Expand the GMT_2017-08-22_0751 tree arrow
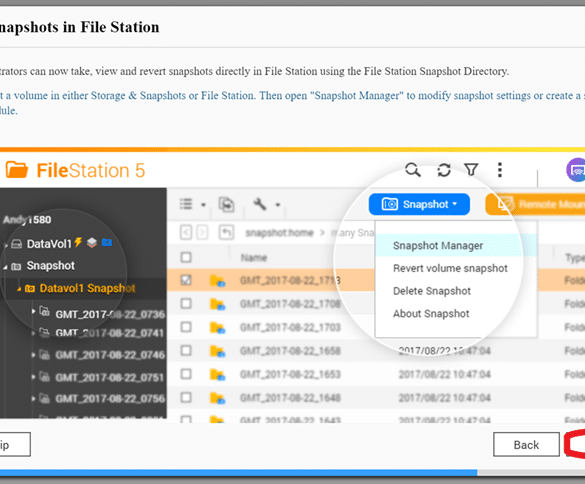Viewport: 585px width, 484px height. tap(33, 377)
